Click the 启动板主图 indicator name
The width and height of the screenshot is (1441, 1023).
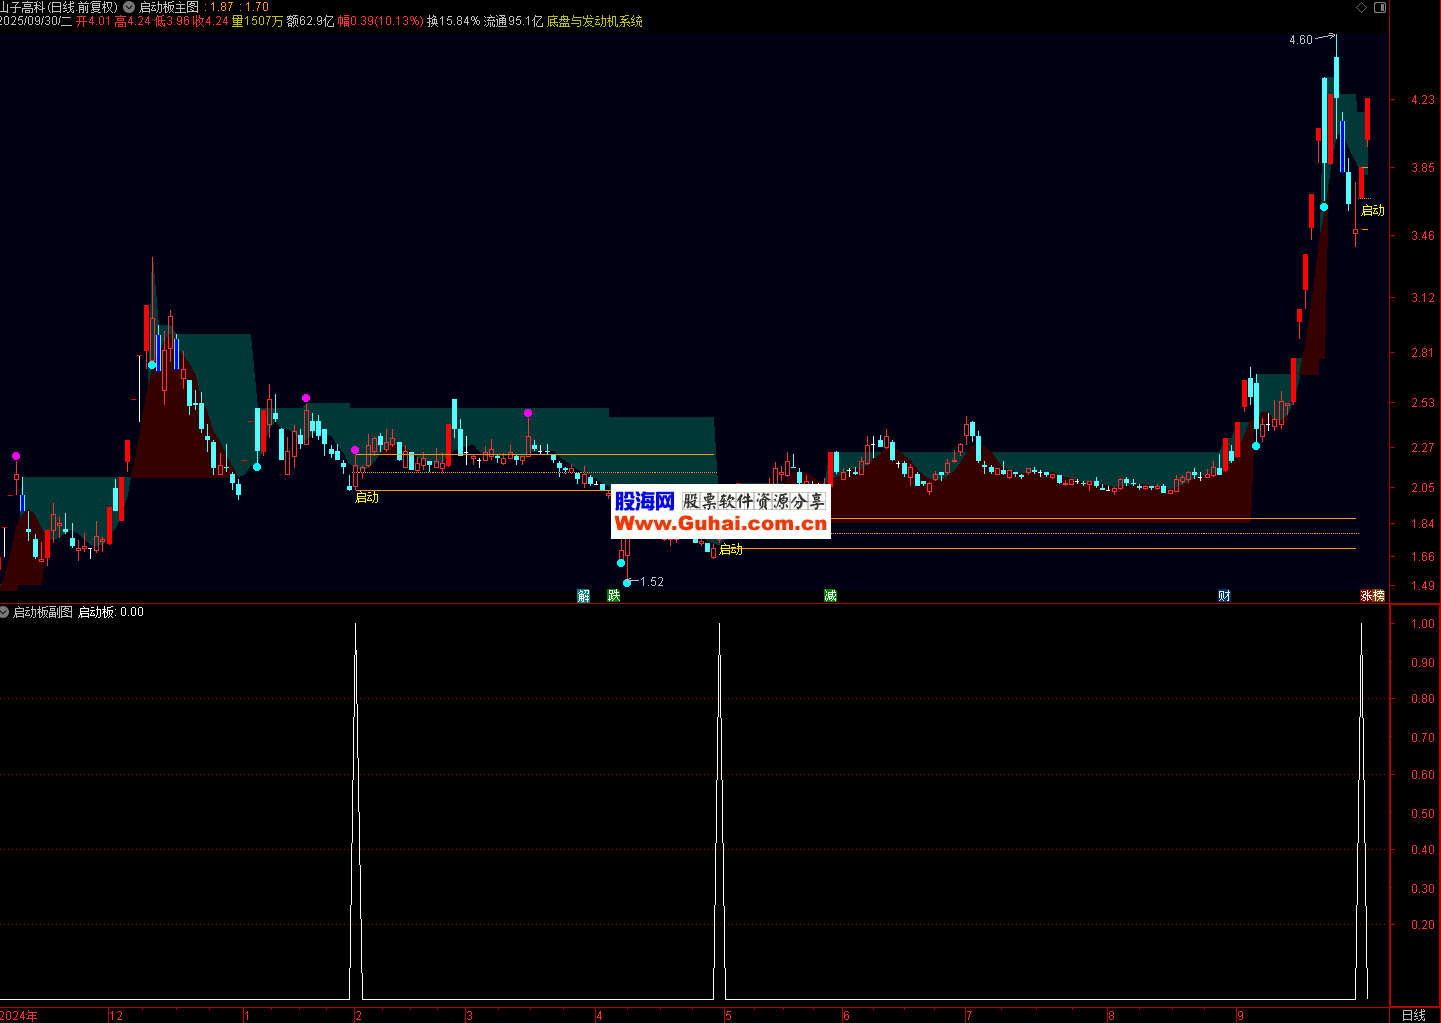169,7
